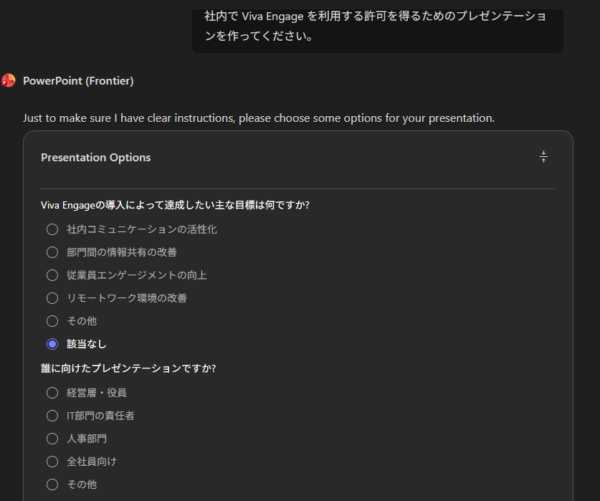The image size is (600, 501).
Task: Select 全社員向け audience option
Action: coord(52,461)
